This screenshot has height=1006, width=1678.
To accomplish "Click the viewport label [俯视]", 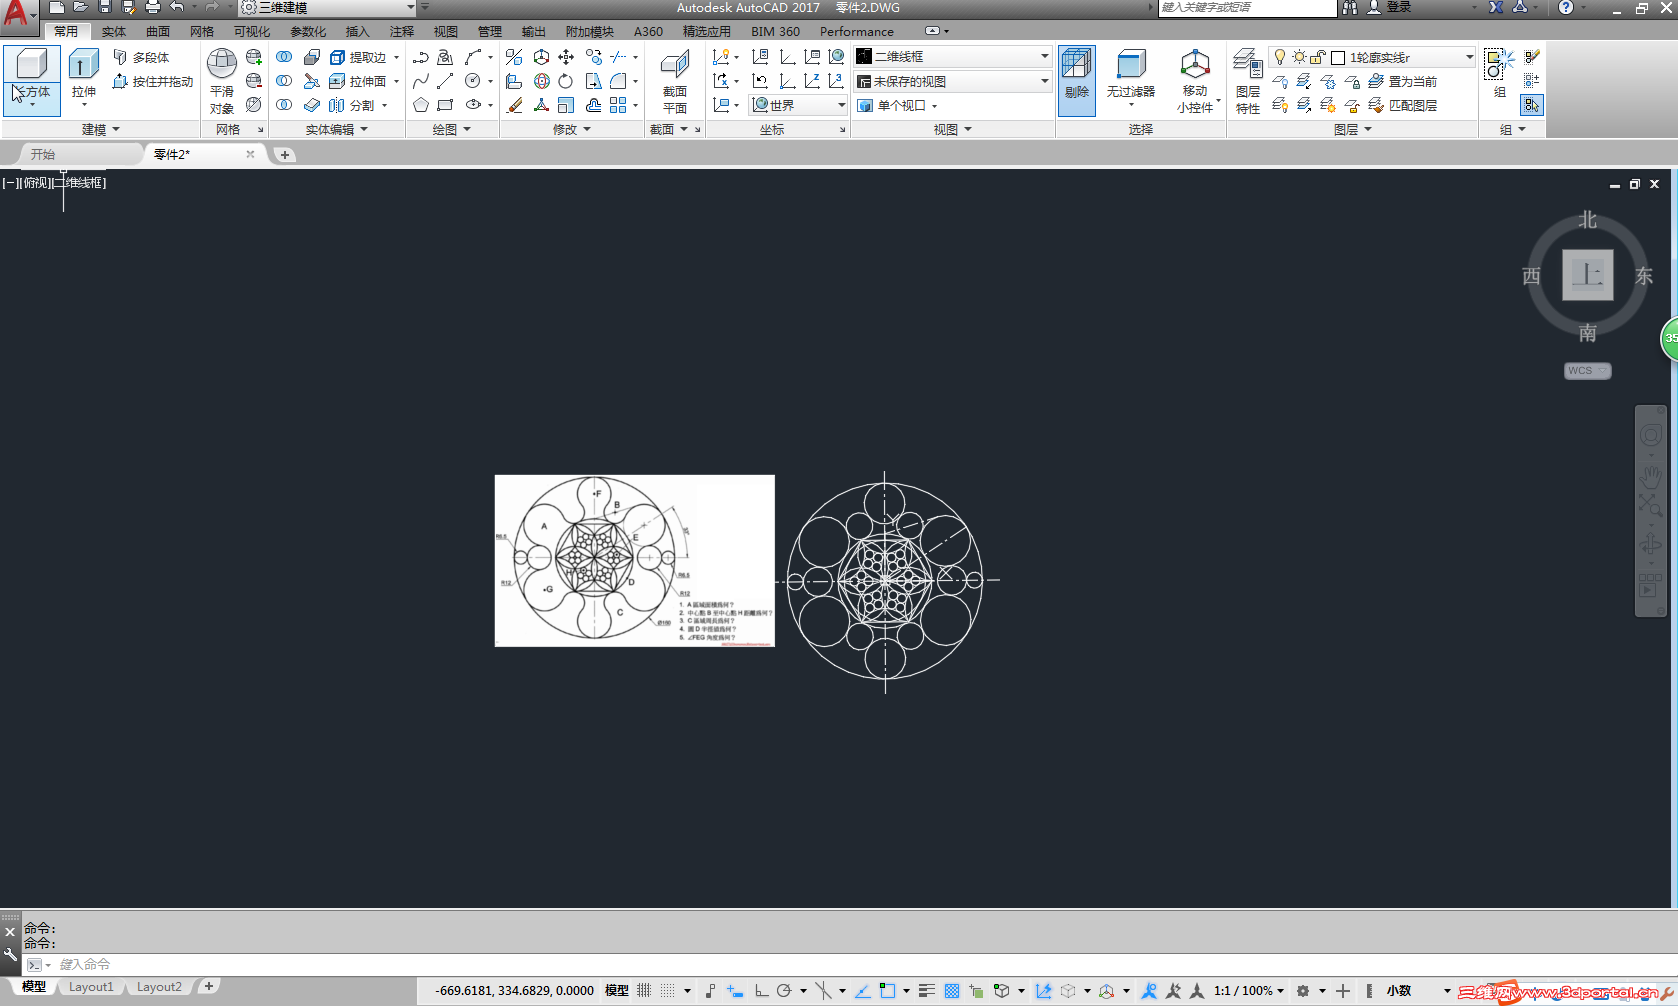I will [36, 183].
